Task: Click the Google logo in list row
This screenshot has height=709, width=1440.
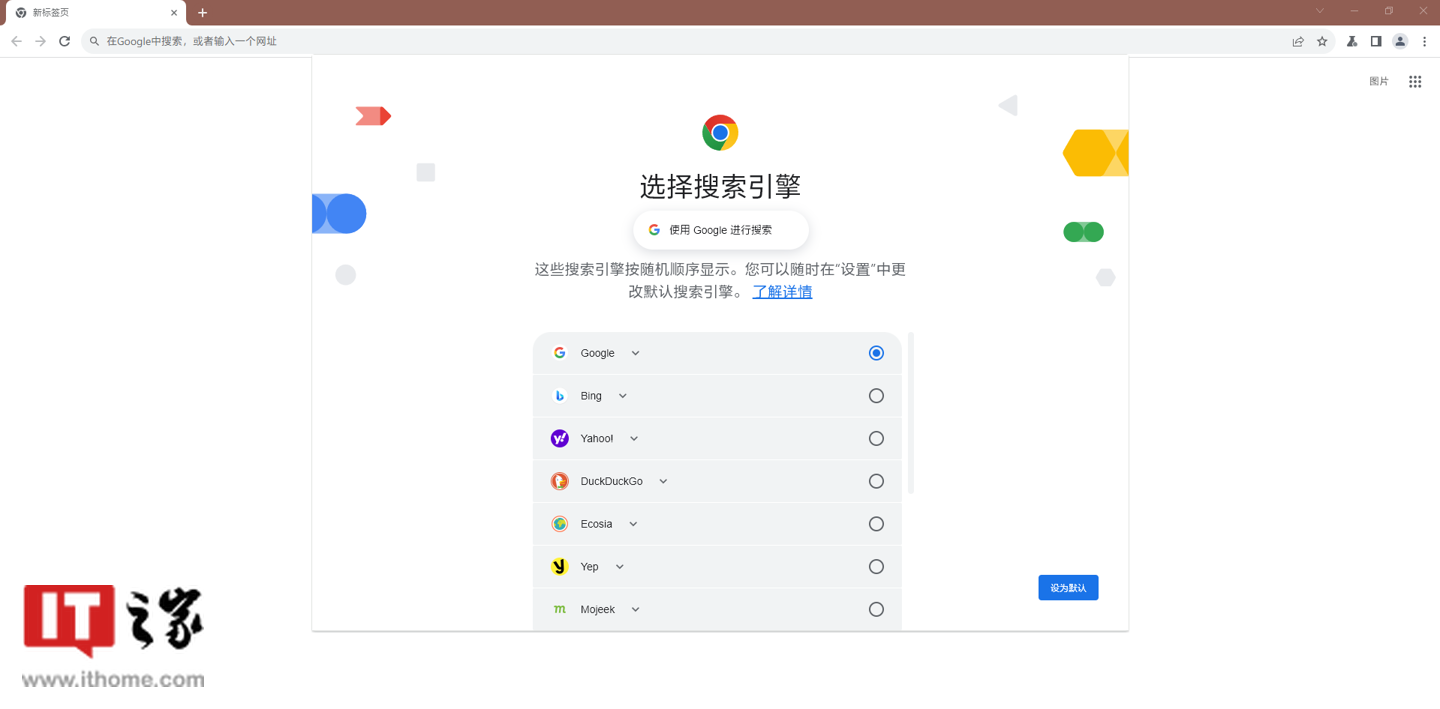Action: tap(560, 353)
